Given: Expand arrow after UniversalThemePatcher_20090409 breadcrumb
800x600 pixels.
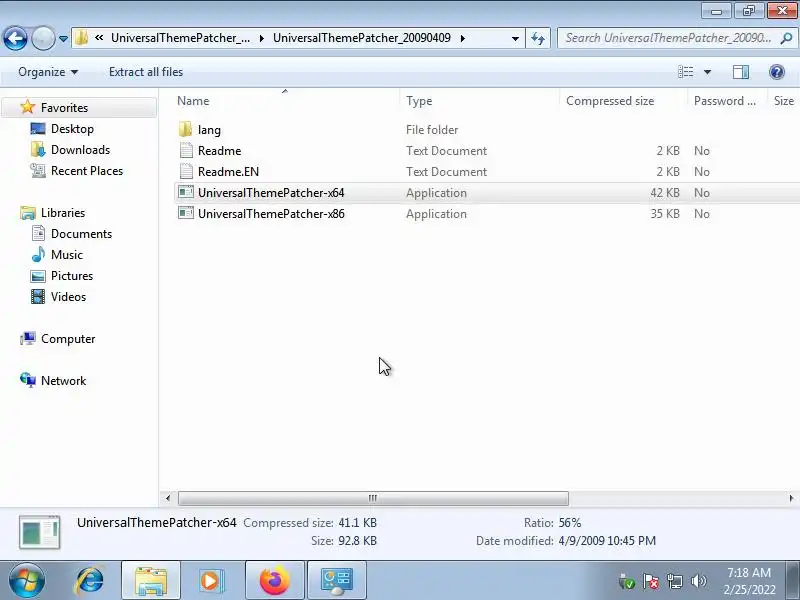Looking at the screenshot, I should pos(463,38).
